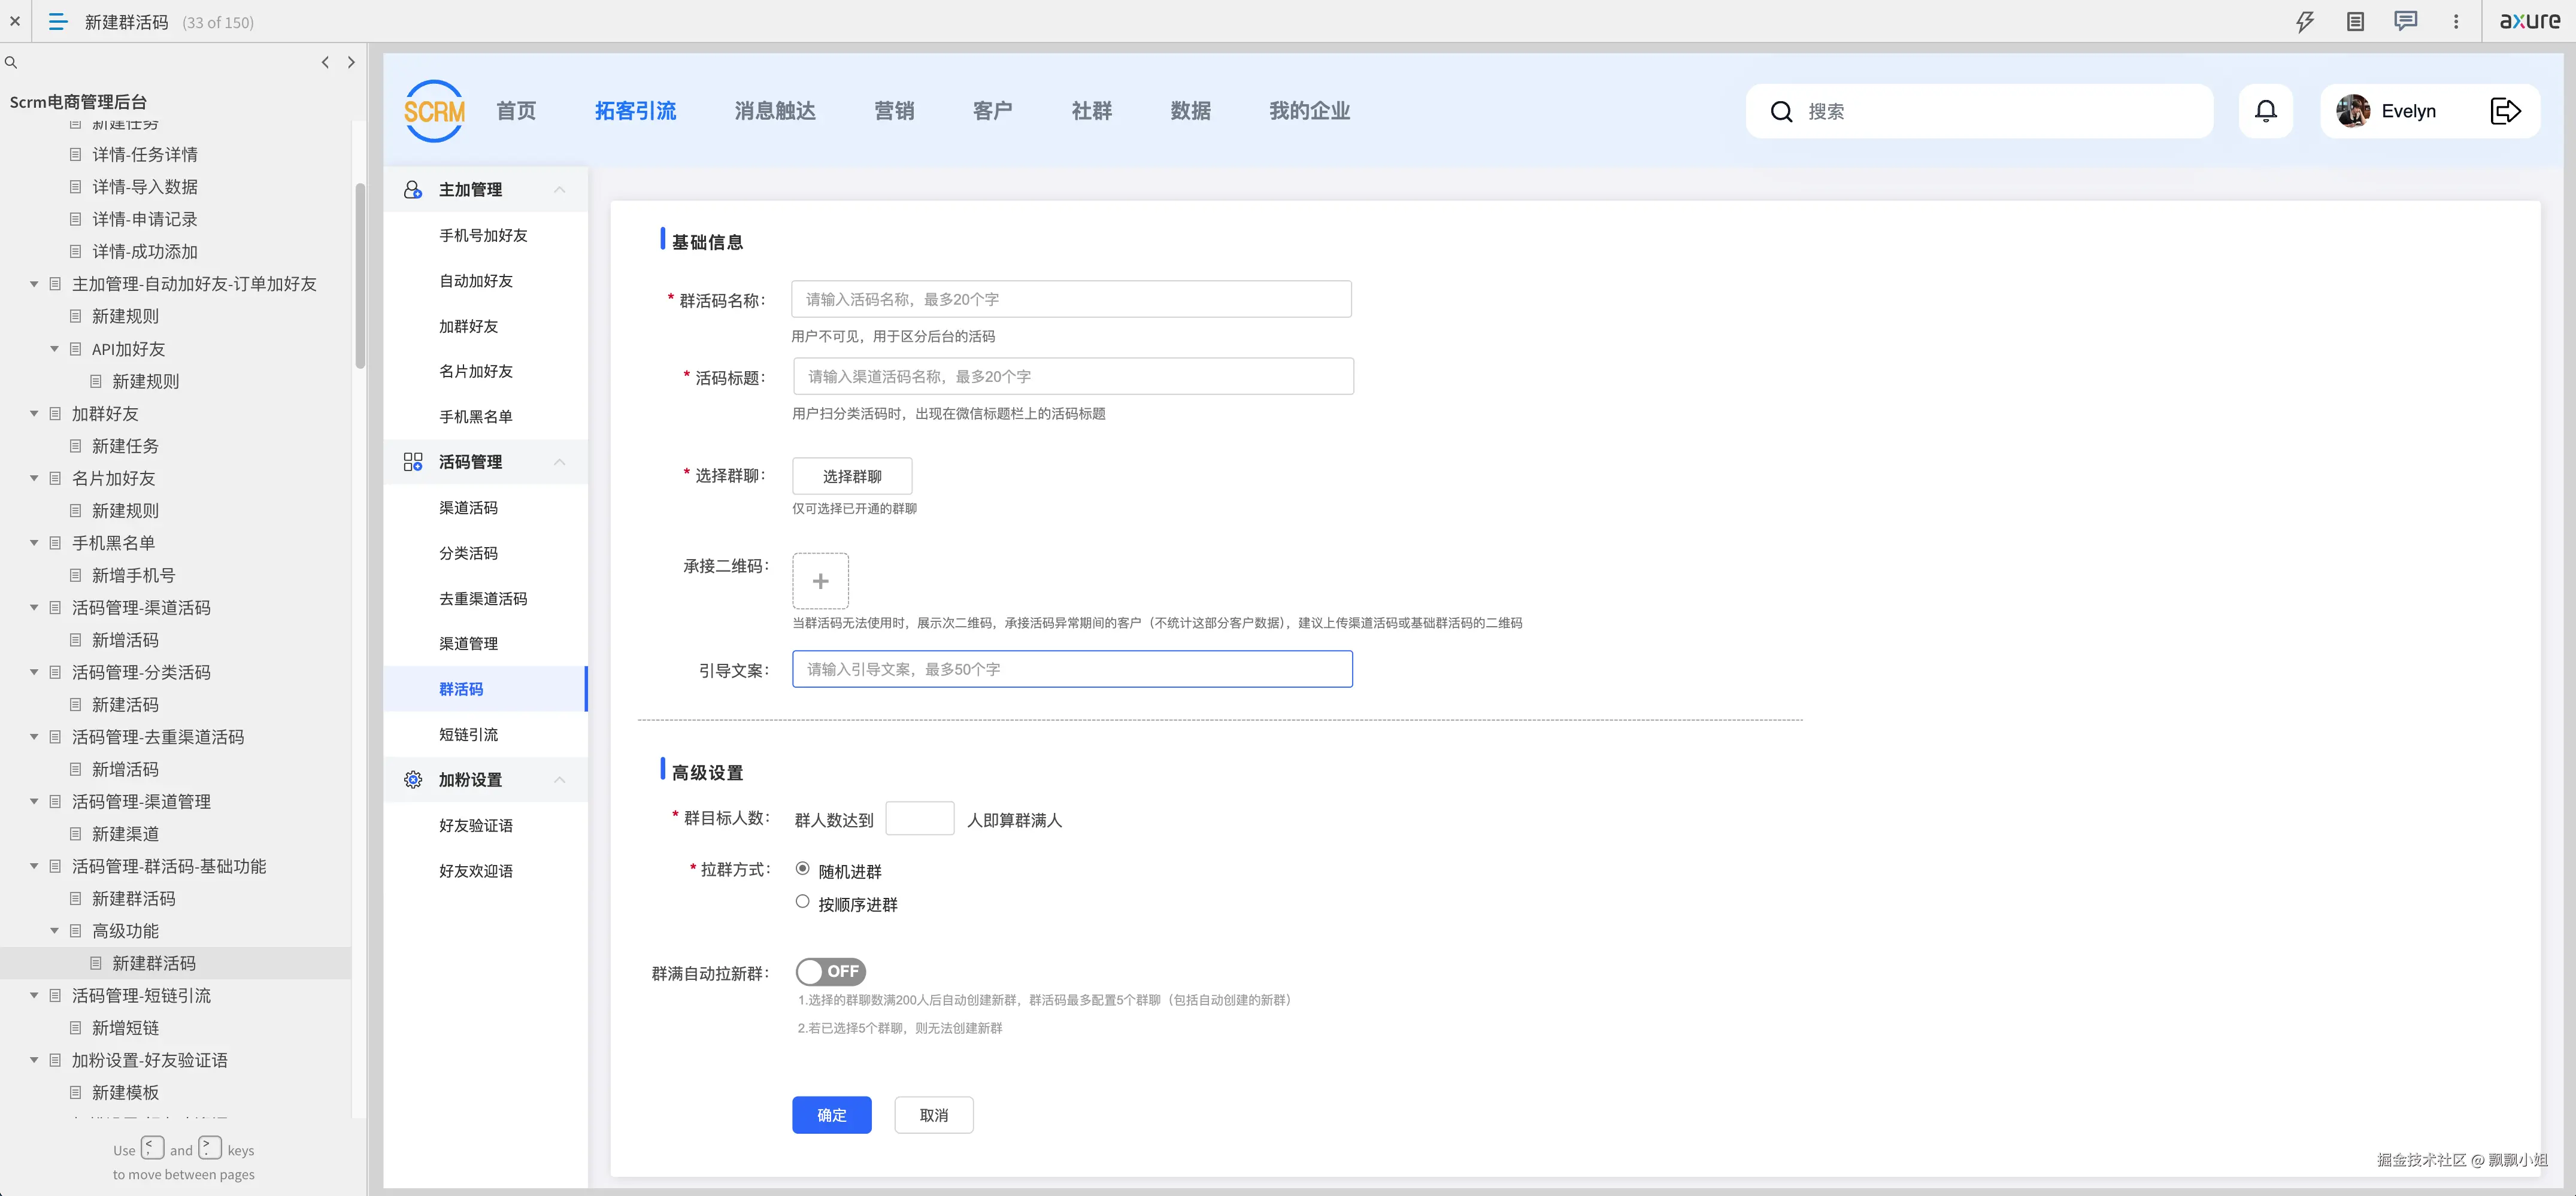
Task: Select the 按顺序进群 radio option
Action: [802, 901]
